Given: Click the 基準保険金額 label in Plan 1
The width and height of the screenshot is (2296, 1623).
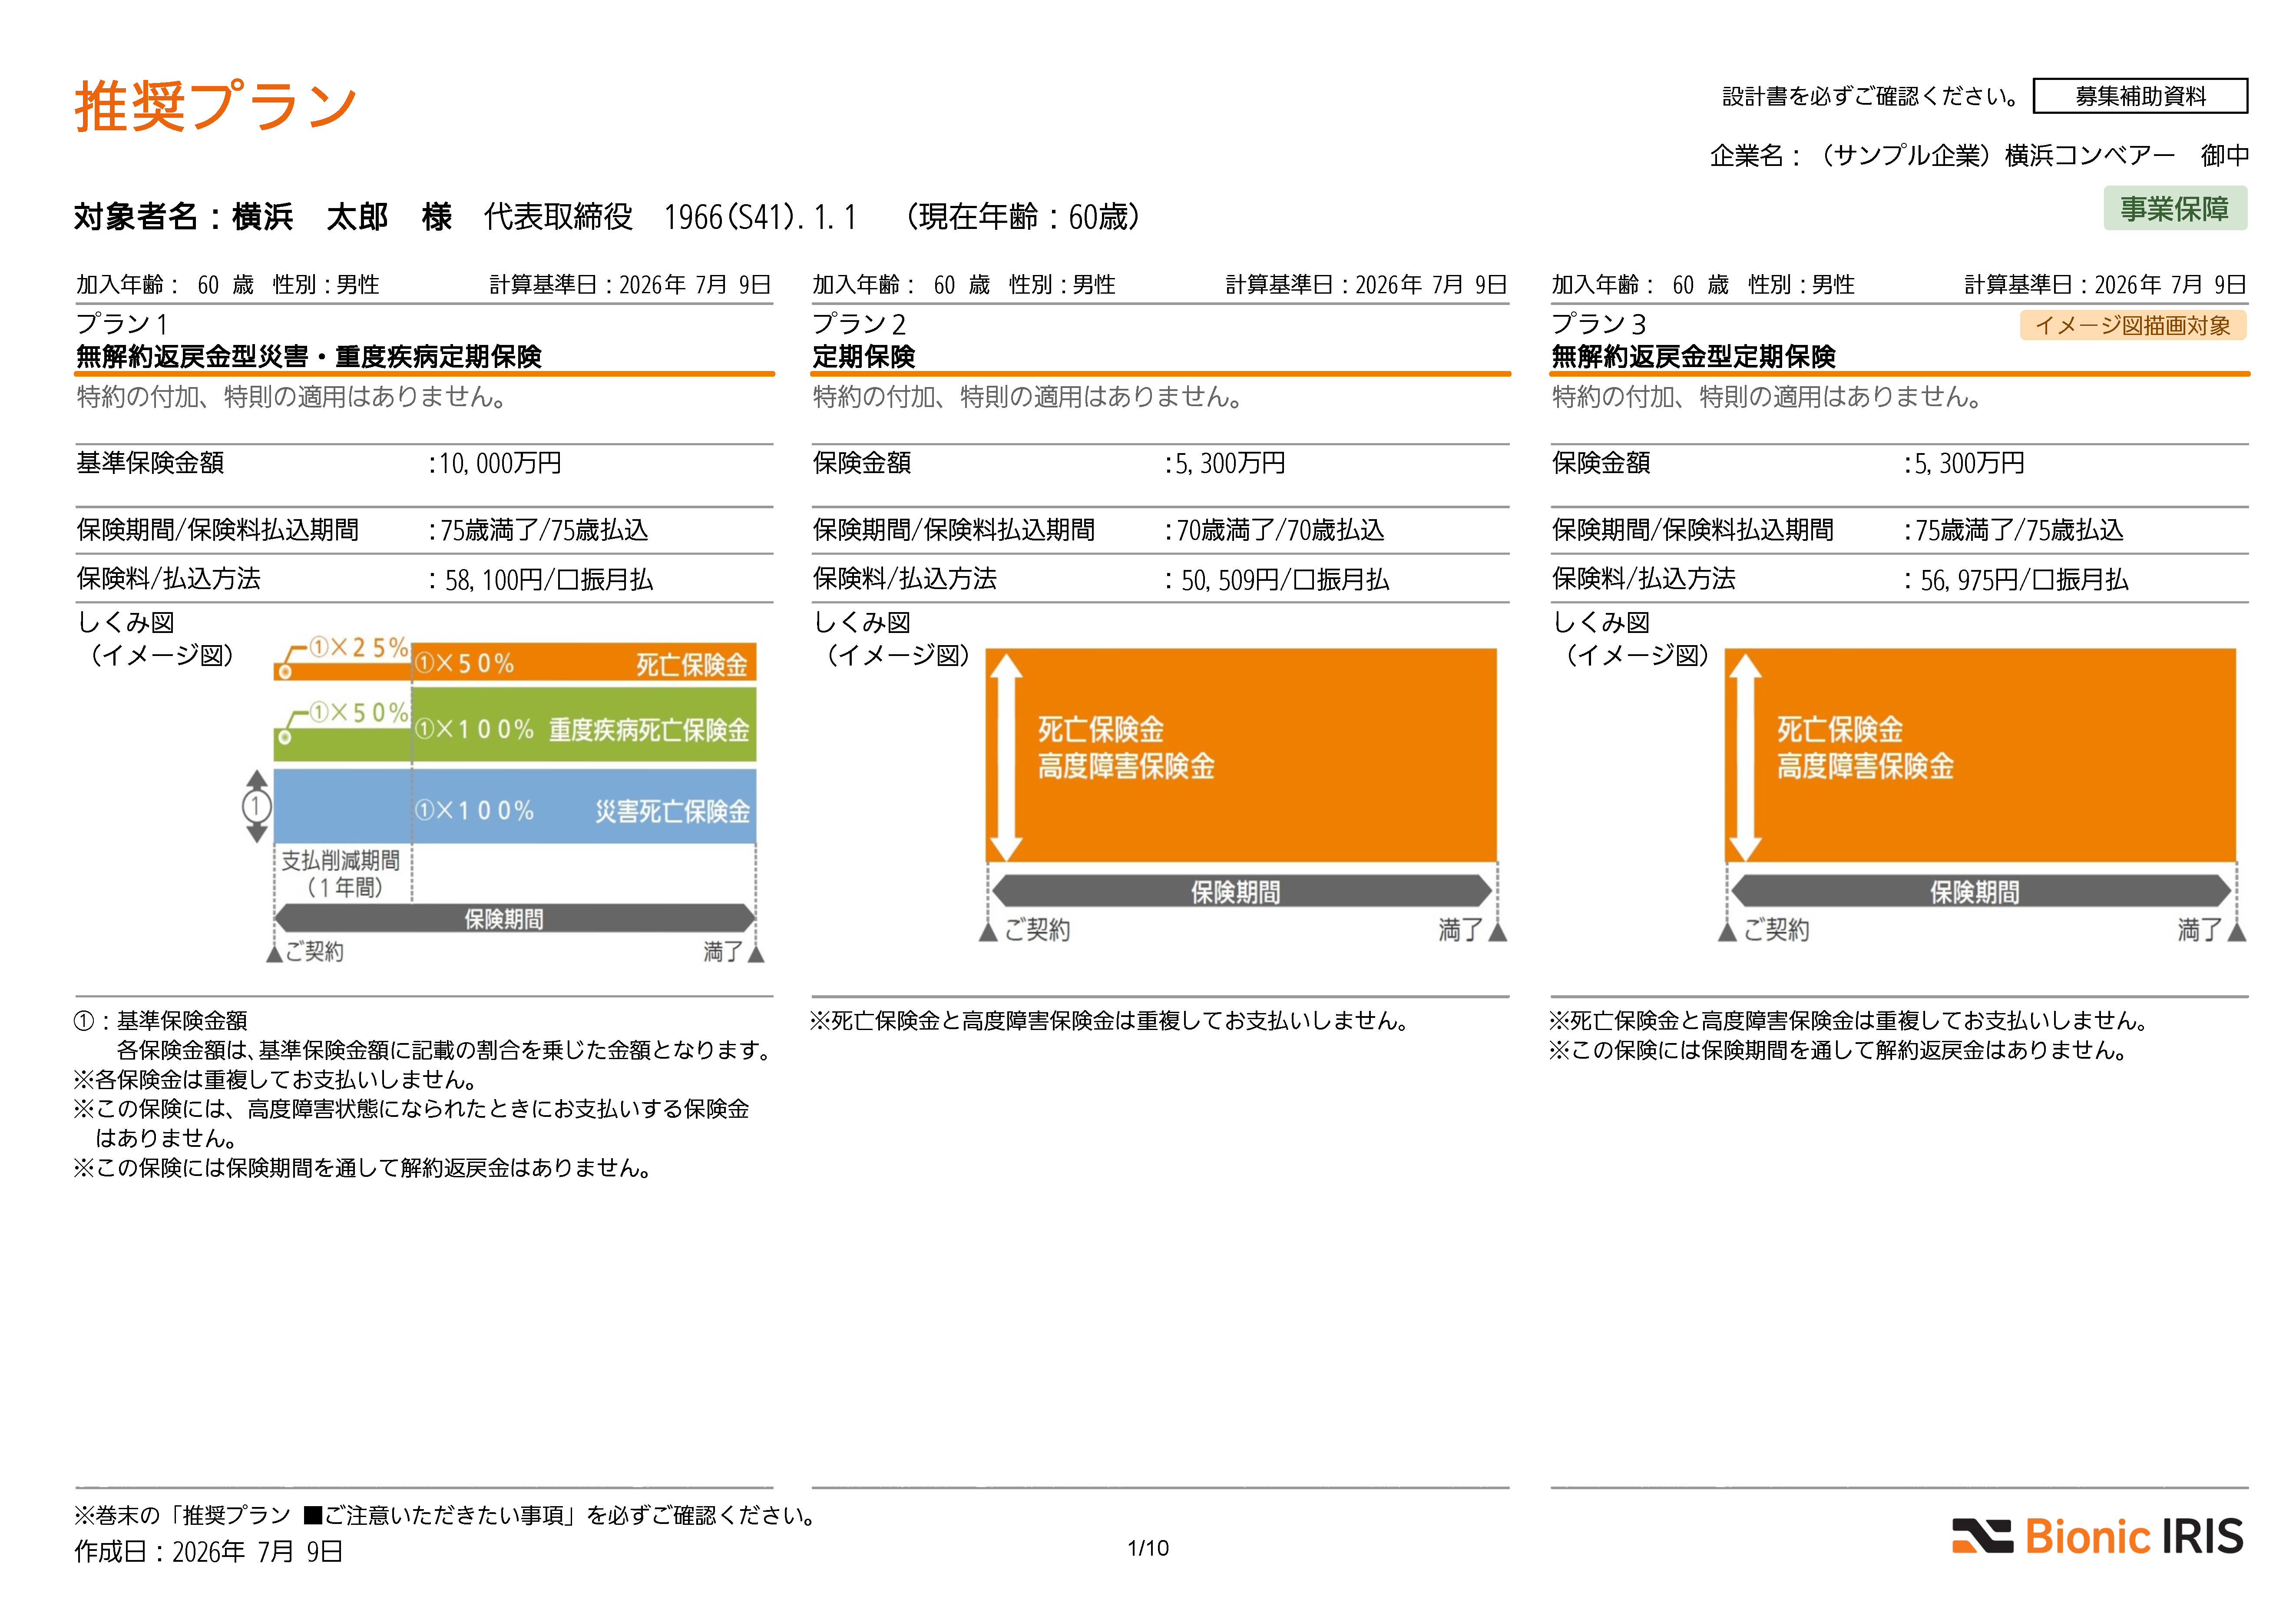Looking at the screenshot, I should [x=150, y=463].
